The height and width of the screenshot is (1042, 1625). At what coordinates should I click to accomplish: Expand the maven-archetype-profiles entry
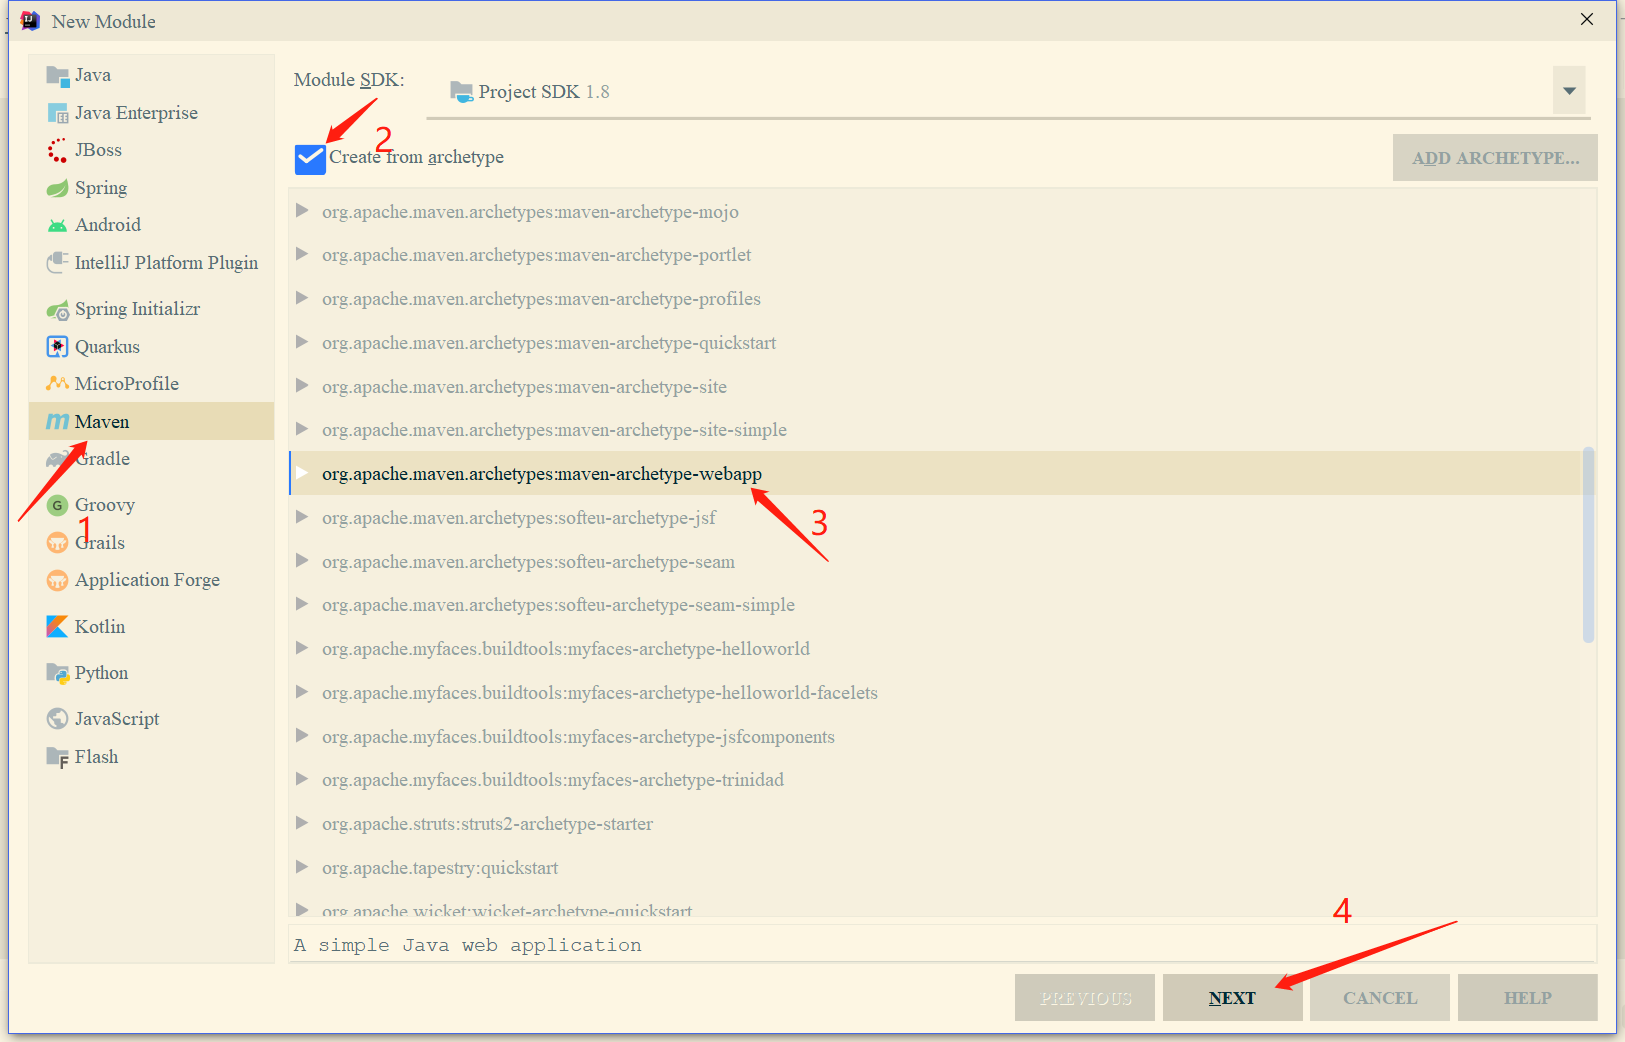(x=301, y=298)
